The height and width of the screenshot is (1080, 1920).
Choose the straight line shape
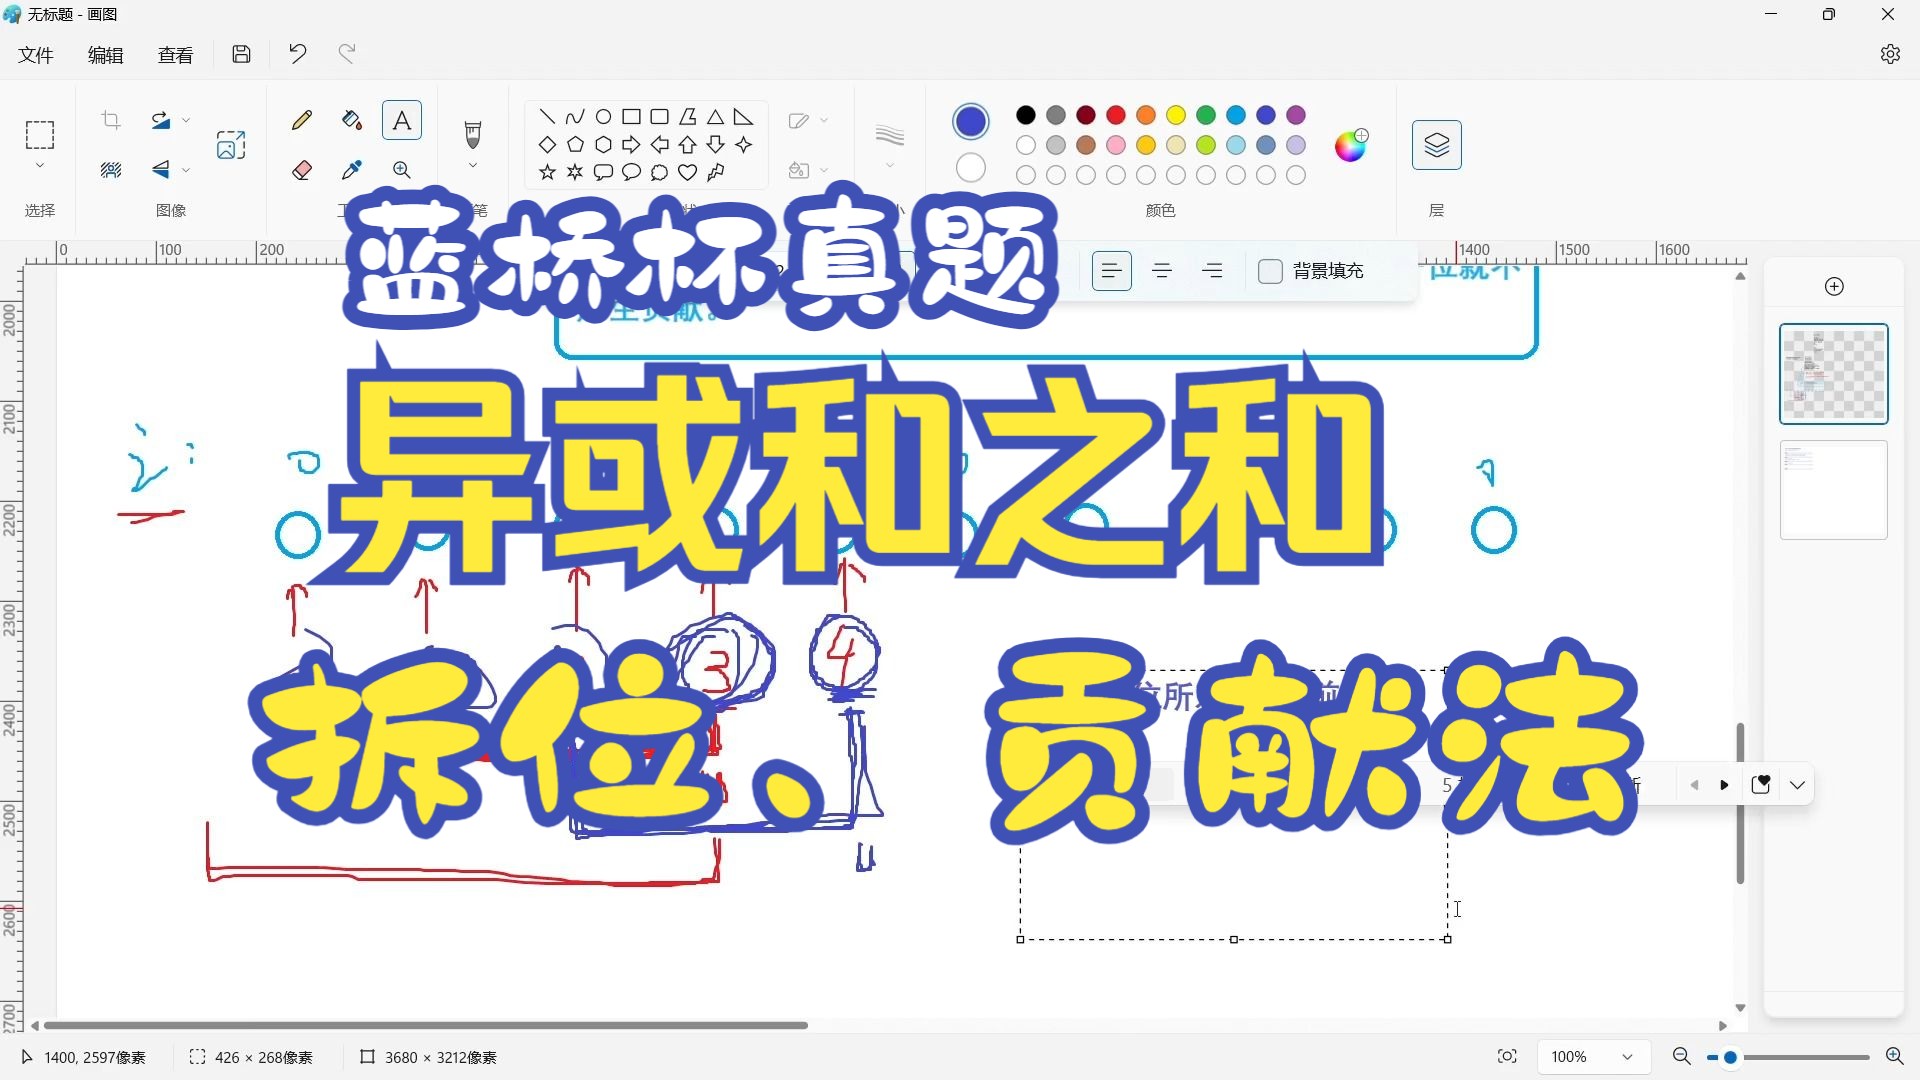(547, 117)
